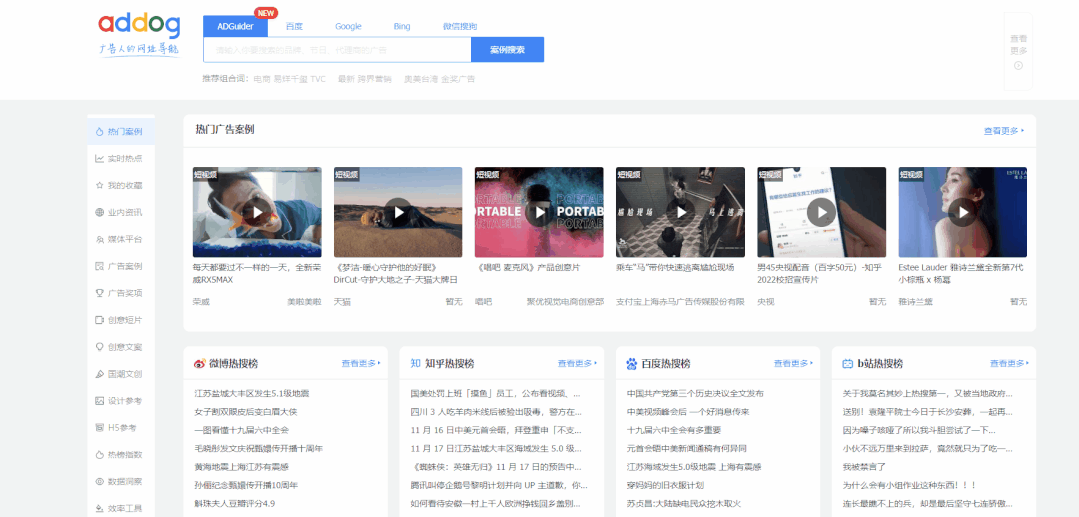Open 查看更多 for b站热搜榜
The width and height of the screenshot is (1079, 517).
tap(1009, 363)
